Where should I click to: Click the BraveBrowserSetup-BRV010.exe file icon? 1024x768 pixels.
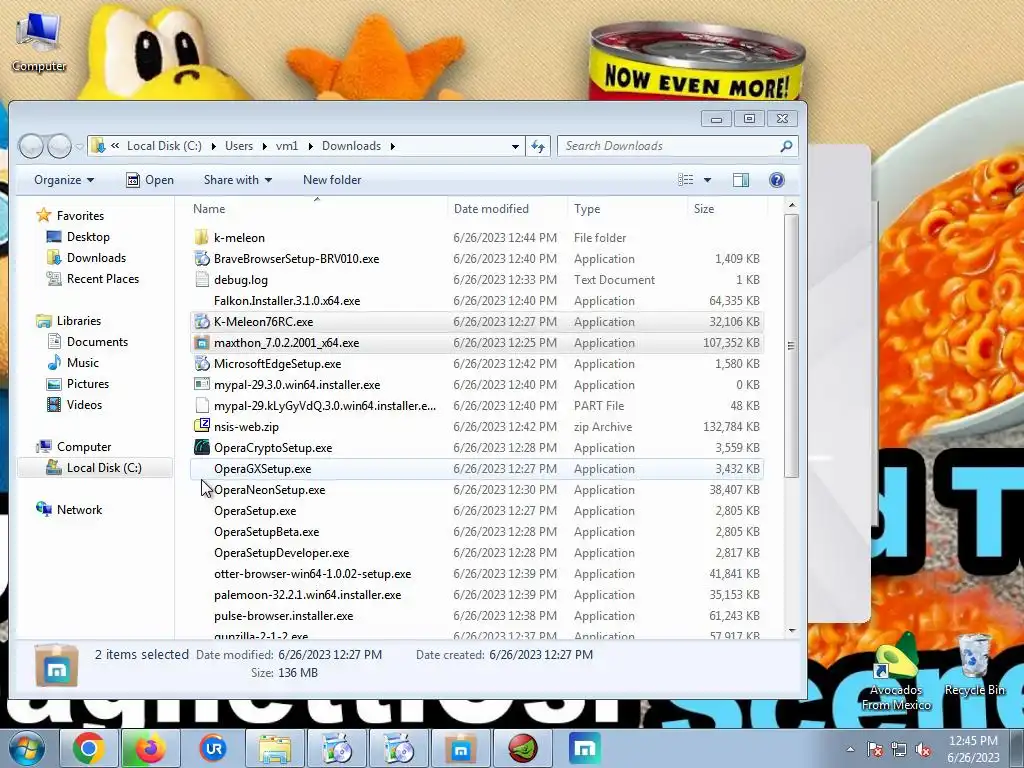coord(202,259)
